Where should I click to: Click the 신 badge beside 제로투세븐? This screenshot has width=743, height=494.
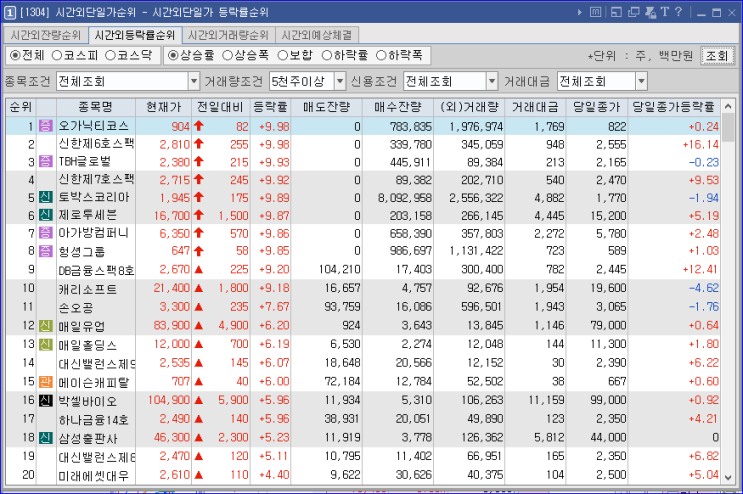(x=45, y=215)
